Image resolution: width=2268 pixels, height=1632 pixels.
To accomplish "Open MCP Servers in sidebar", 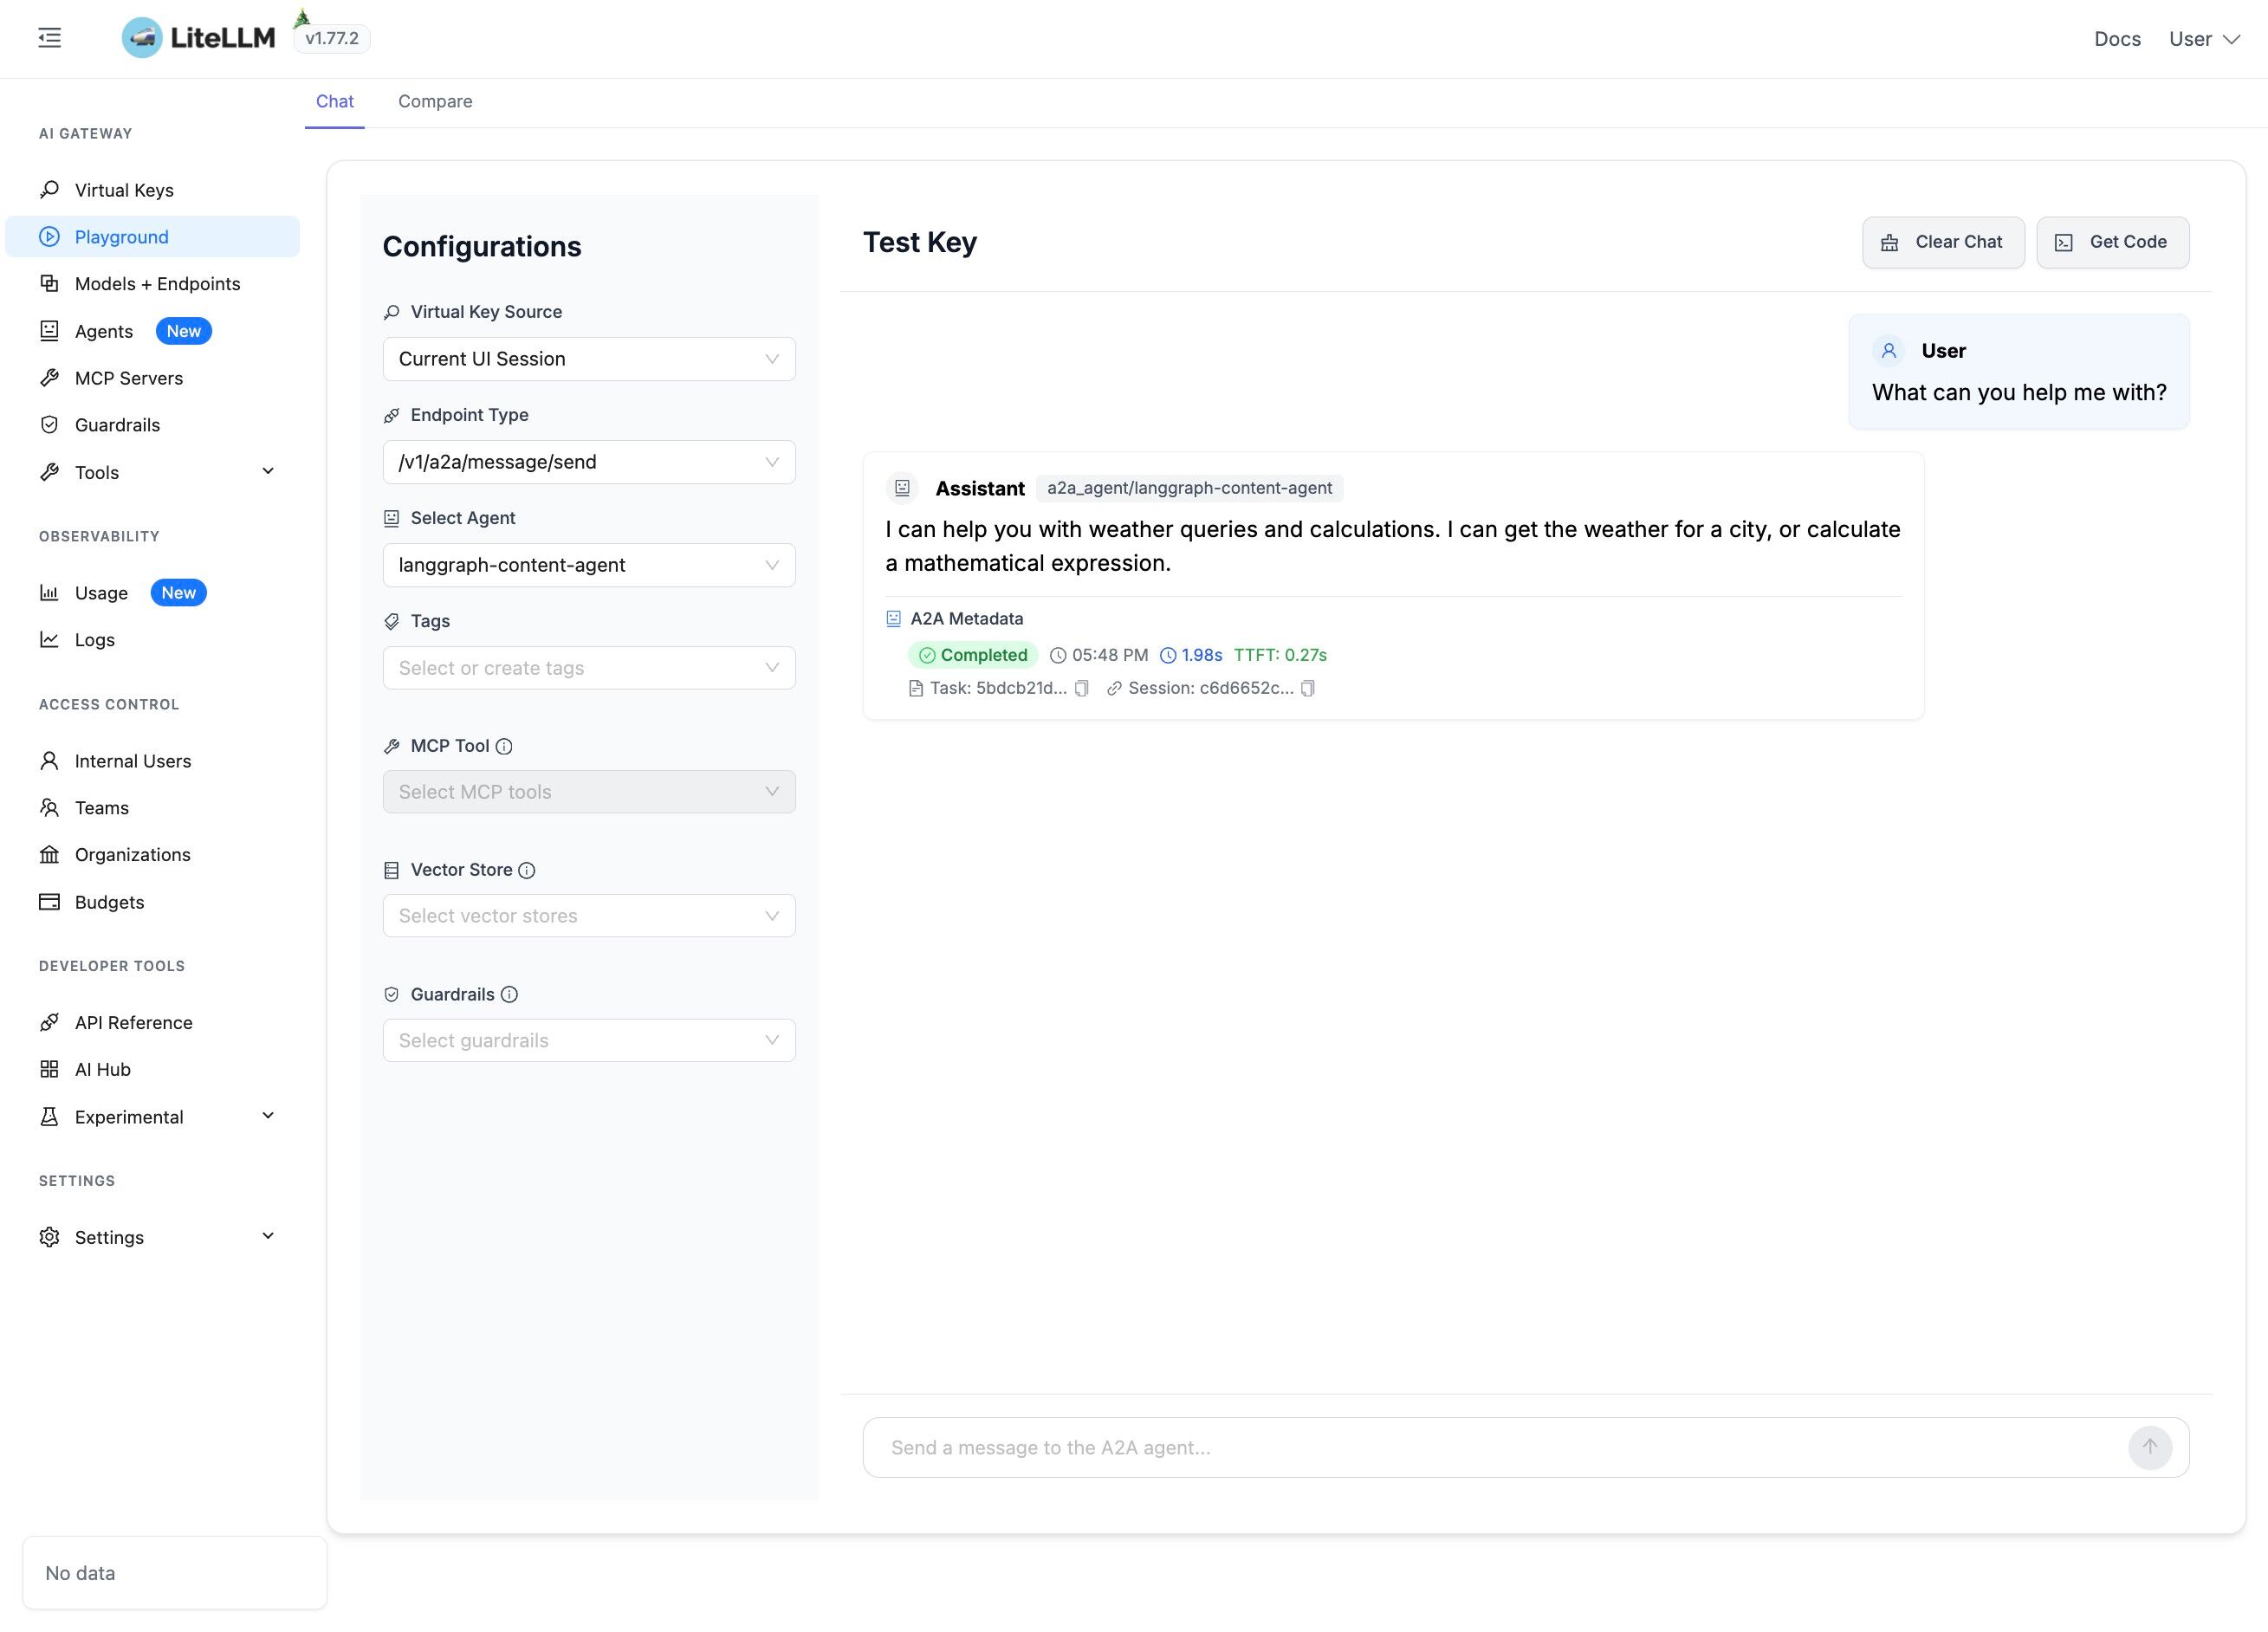I will (128, 378).
